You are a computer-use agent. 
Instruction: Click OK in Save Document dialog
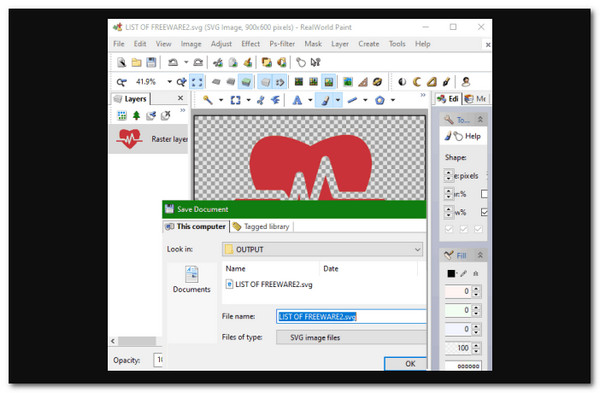405,364
